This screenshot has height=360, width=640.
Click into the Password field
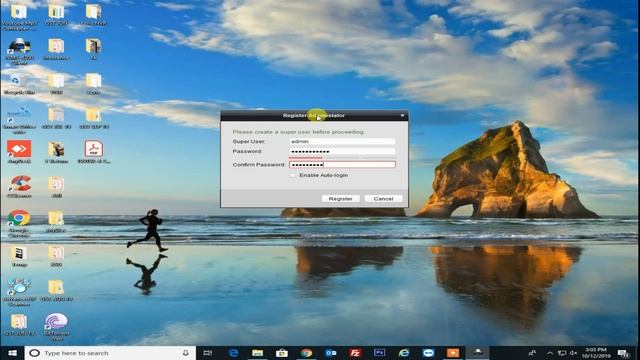(x=342, y=151)
